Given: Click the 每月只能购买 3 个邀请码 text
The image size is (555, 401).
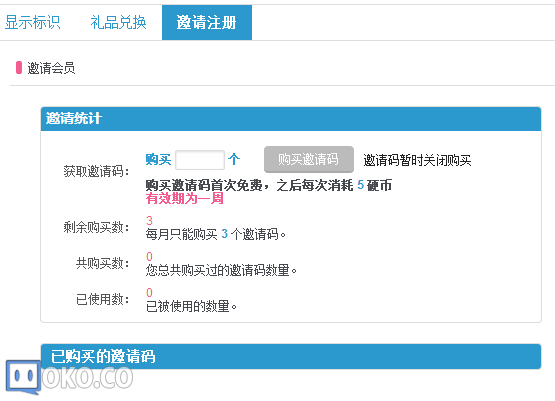Looking at the screenshot, I should pos(216,234).
